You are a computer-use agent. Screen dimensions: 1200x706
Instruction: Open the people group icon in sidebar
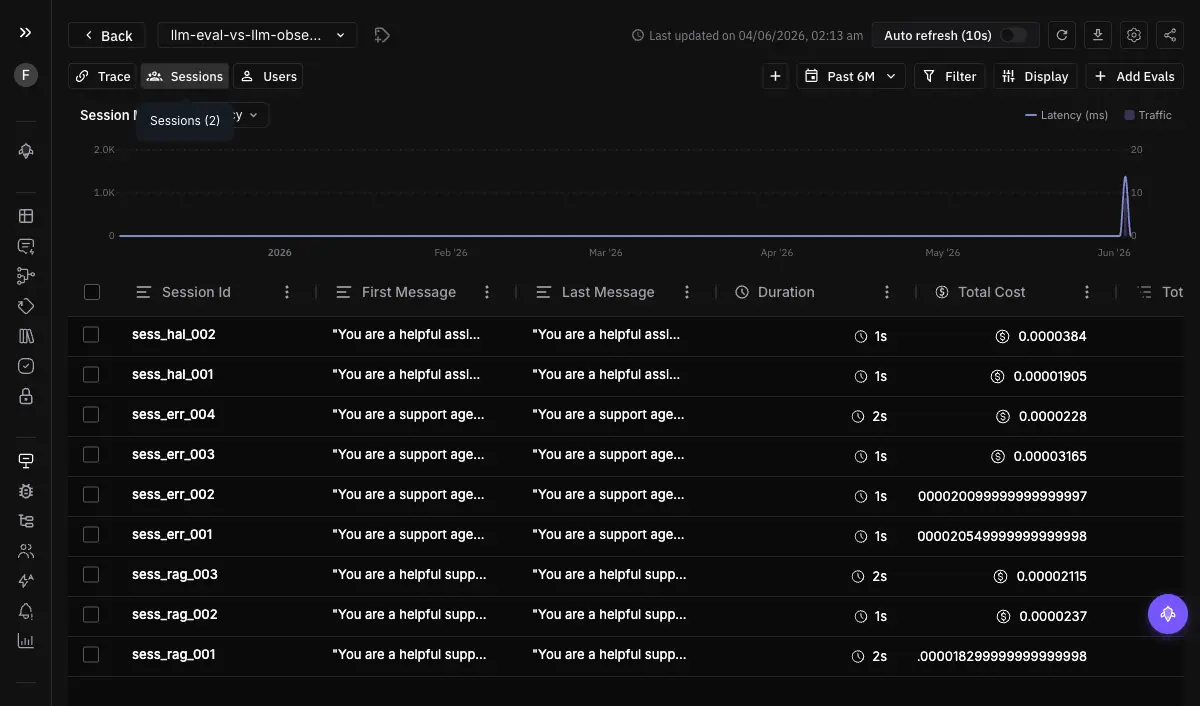click(26, 551)
